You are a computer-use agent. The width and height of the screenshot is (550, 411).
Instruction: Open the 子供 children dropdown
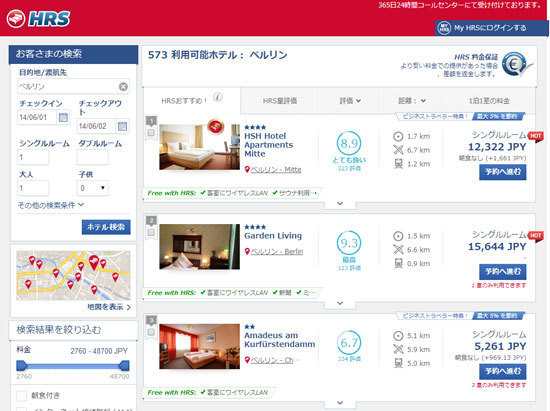point(93,188)
